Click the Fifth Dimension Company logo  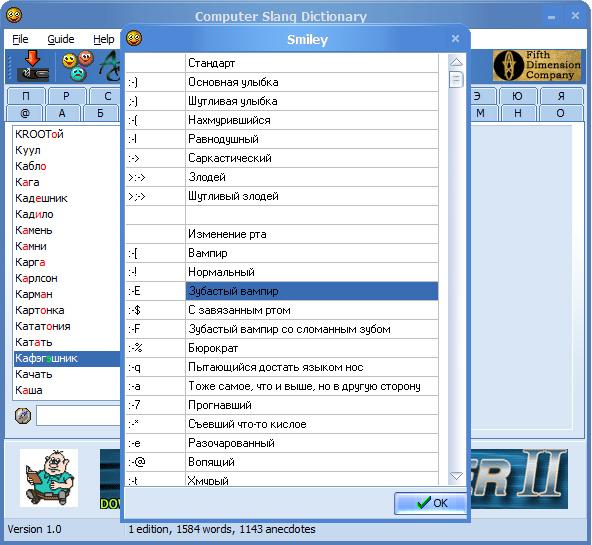tap(537, 66)
